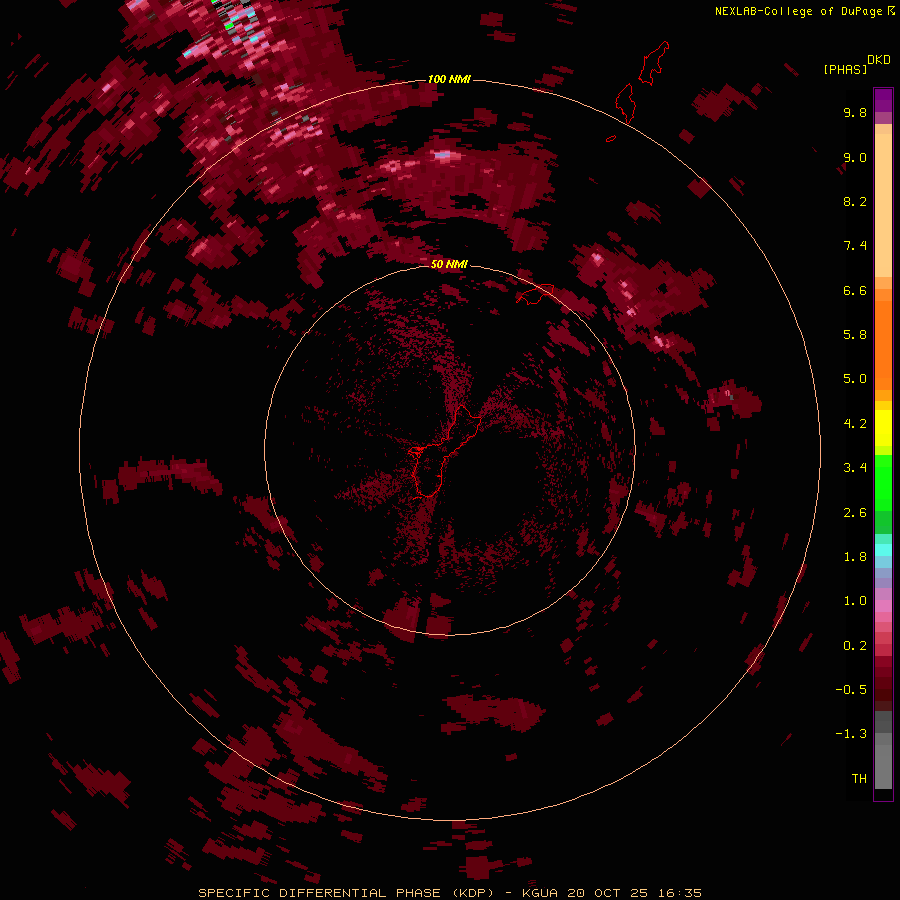The image size is (900, 900).
Task: Pick the purple segment atop the color bar
Action: click(x=883, y=100)
